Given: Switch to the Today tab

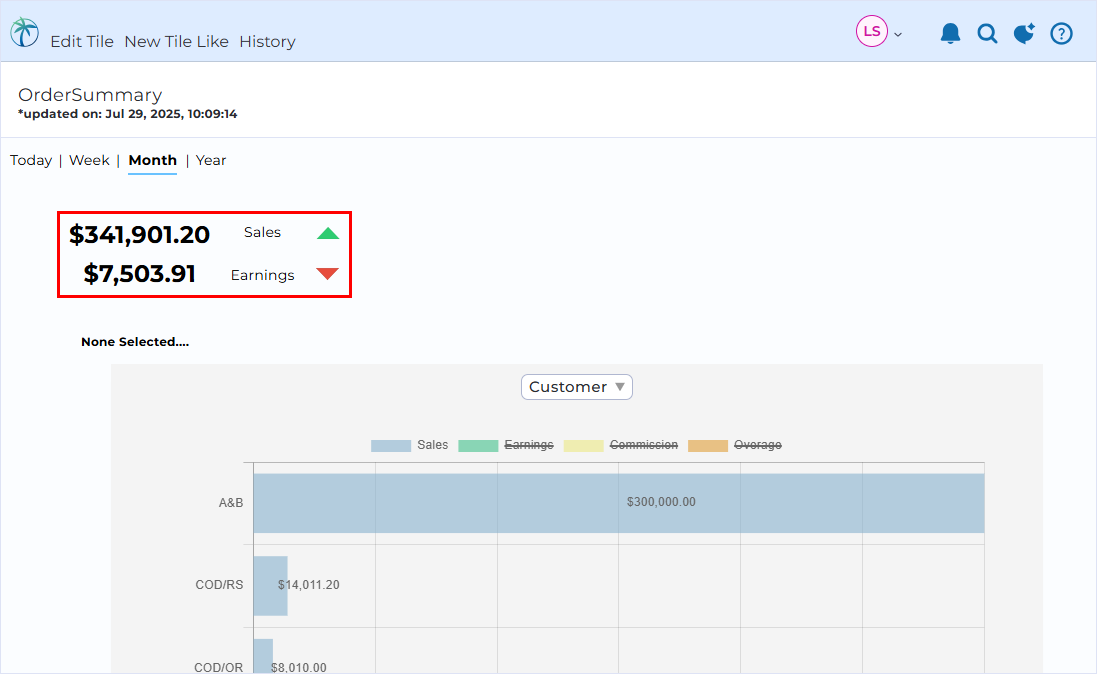Looking at the screenshot, I should click(31, 160).
